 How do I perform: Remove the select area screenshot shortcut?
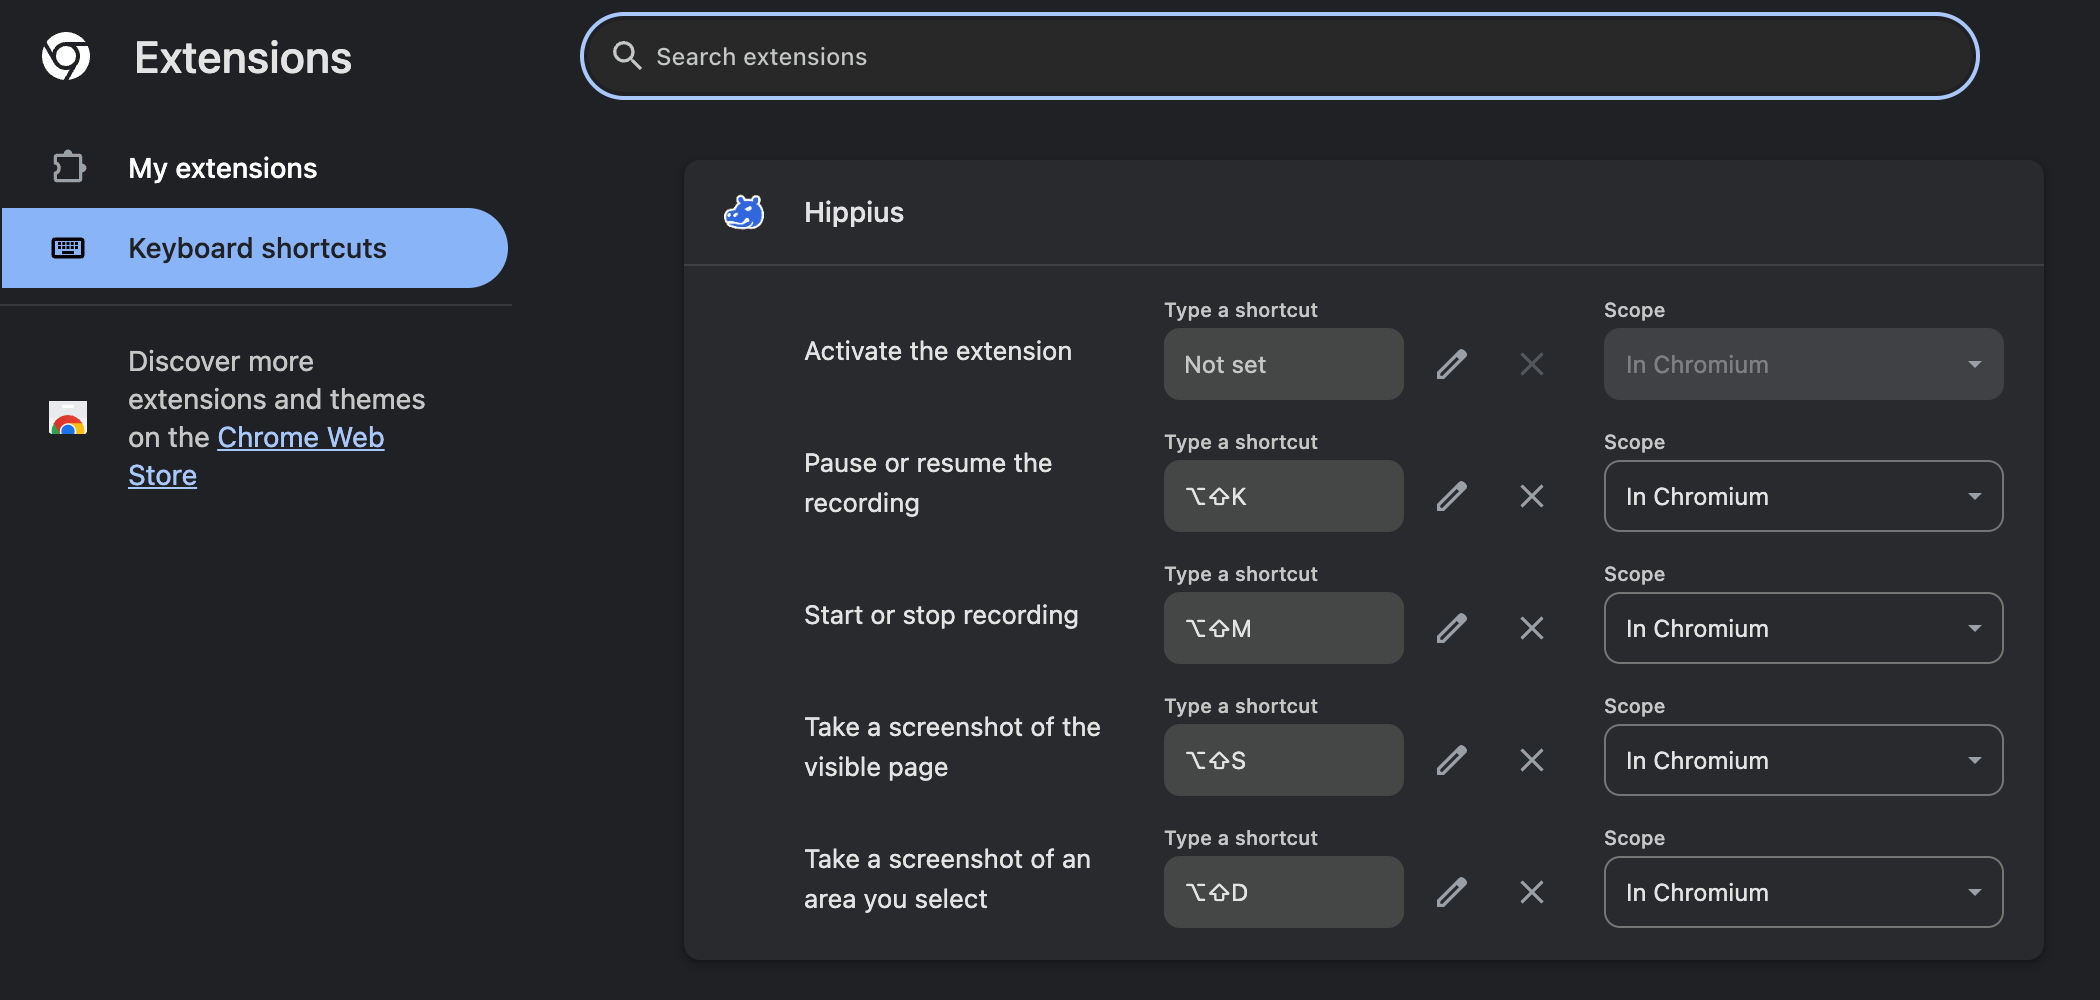[1532, 892]
